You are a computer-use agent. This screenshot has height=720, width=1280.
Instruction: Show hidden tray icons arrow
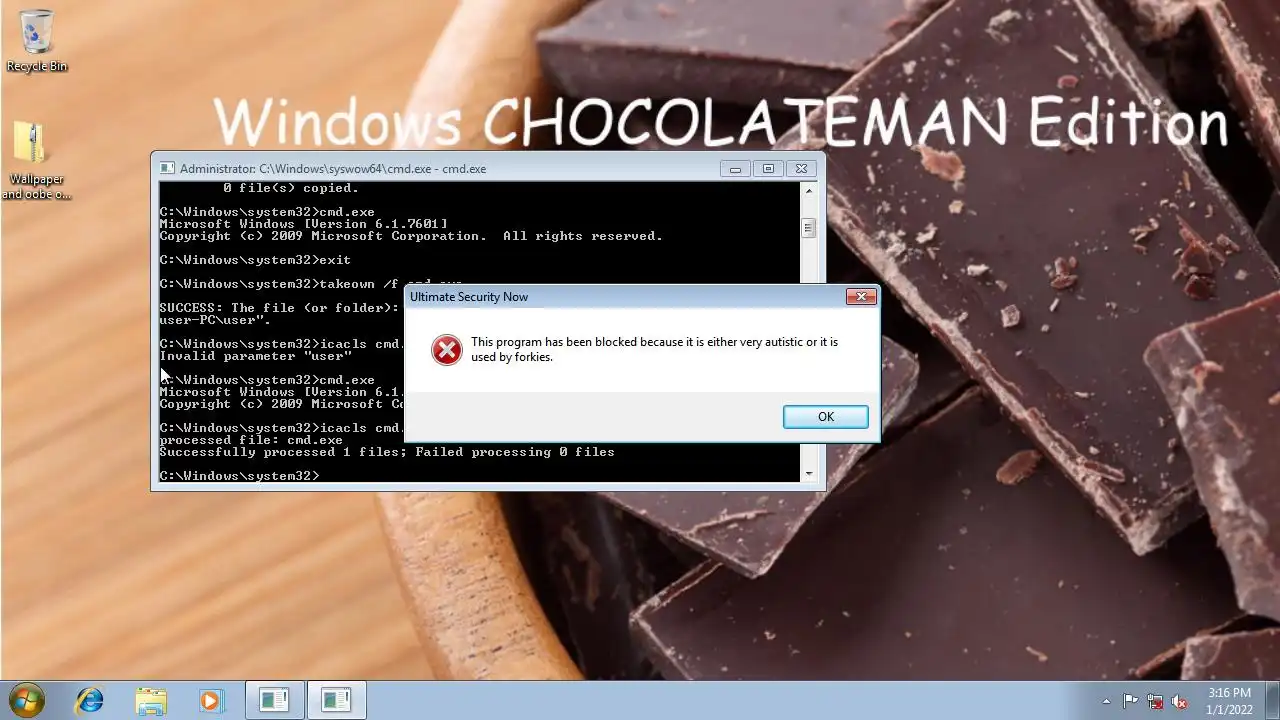(1106, 701)
